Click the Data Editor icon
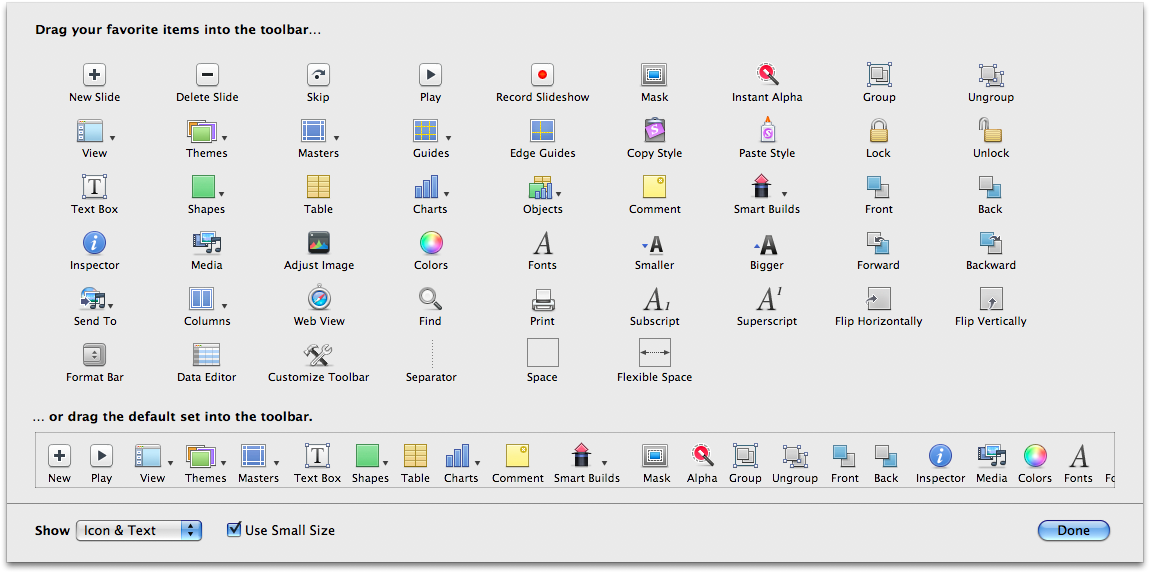The image size is (1150, 573). (207, 355)
